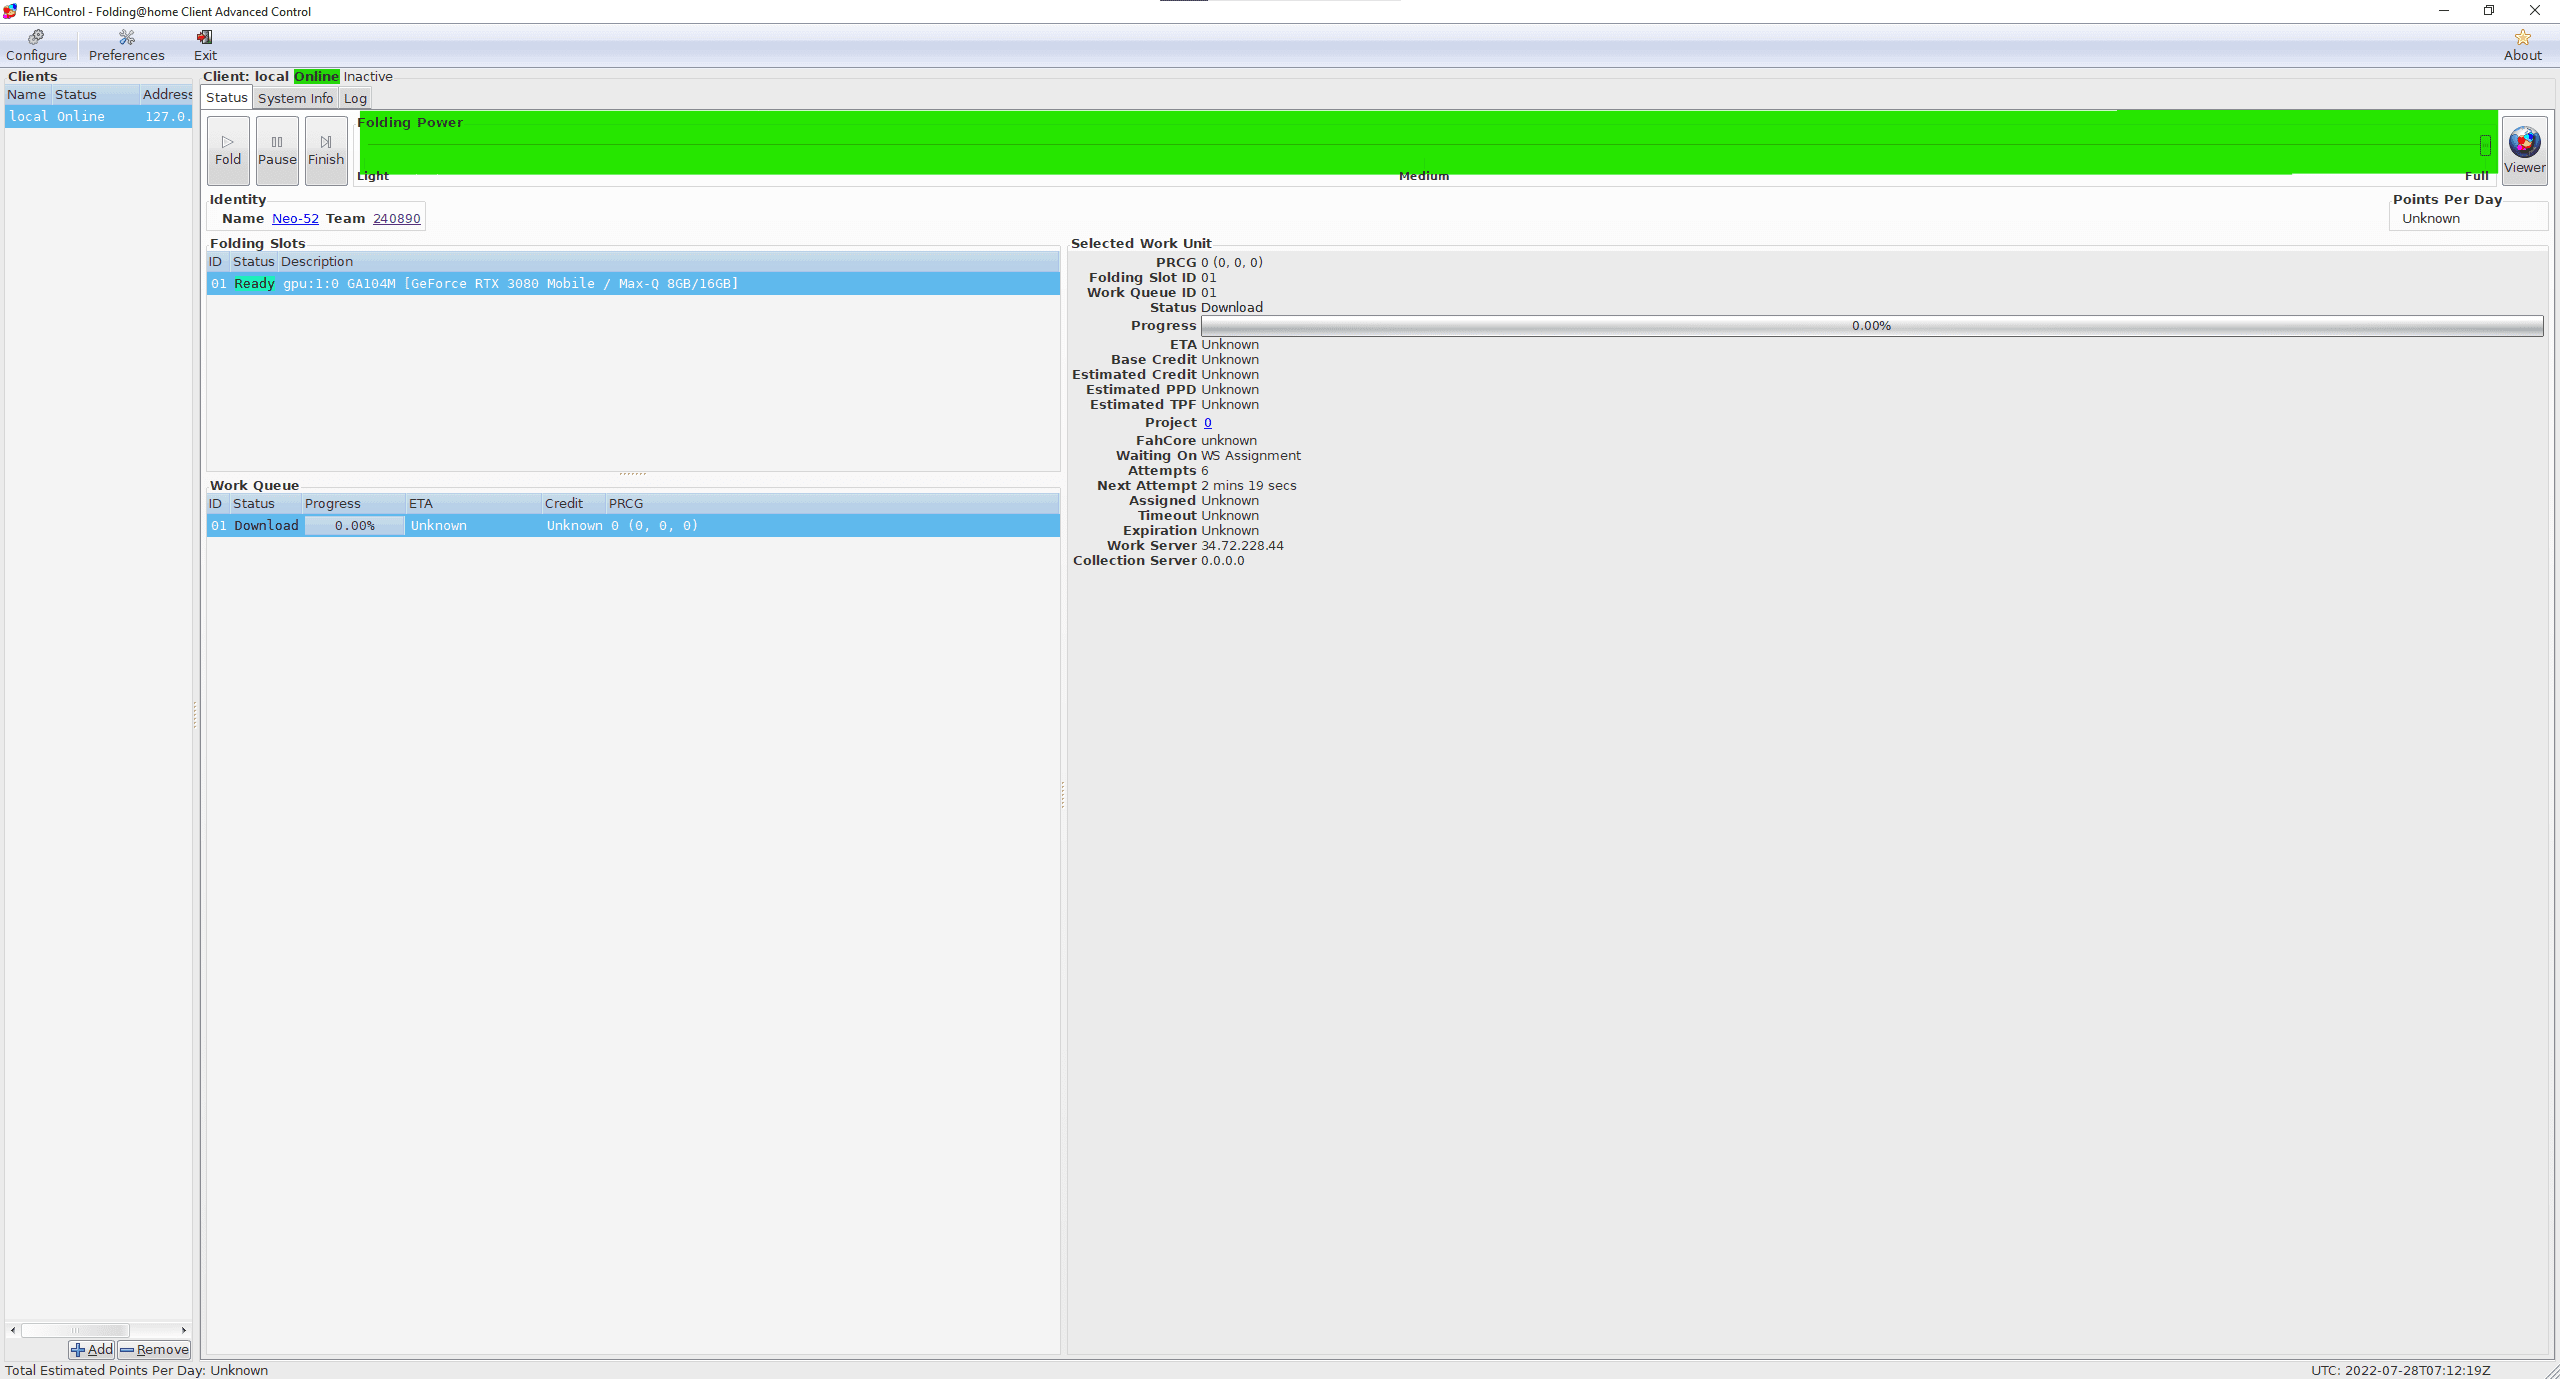
Task: Click the clients horizontal scrollbar thumb
Action: 75,1330
